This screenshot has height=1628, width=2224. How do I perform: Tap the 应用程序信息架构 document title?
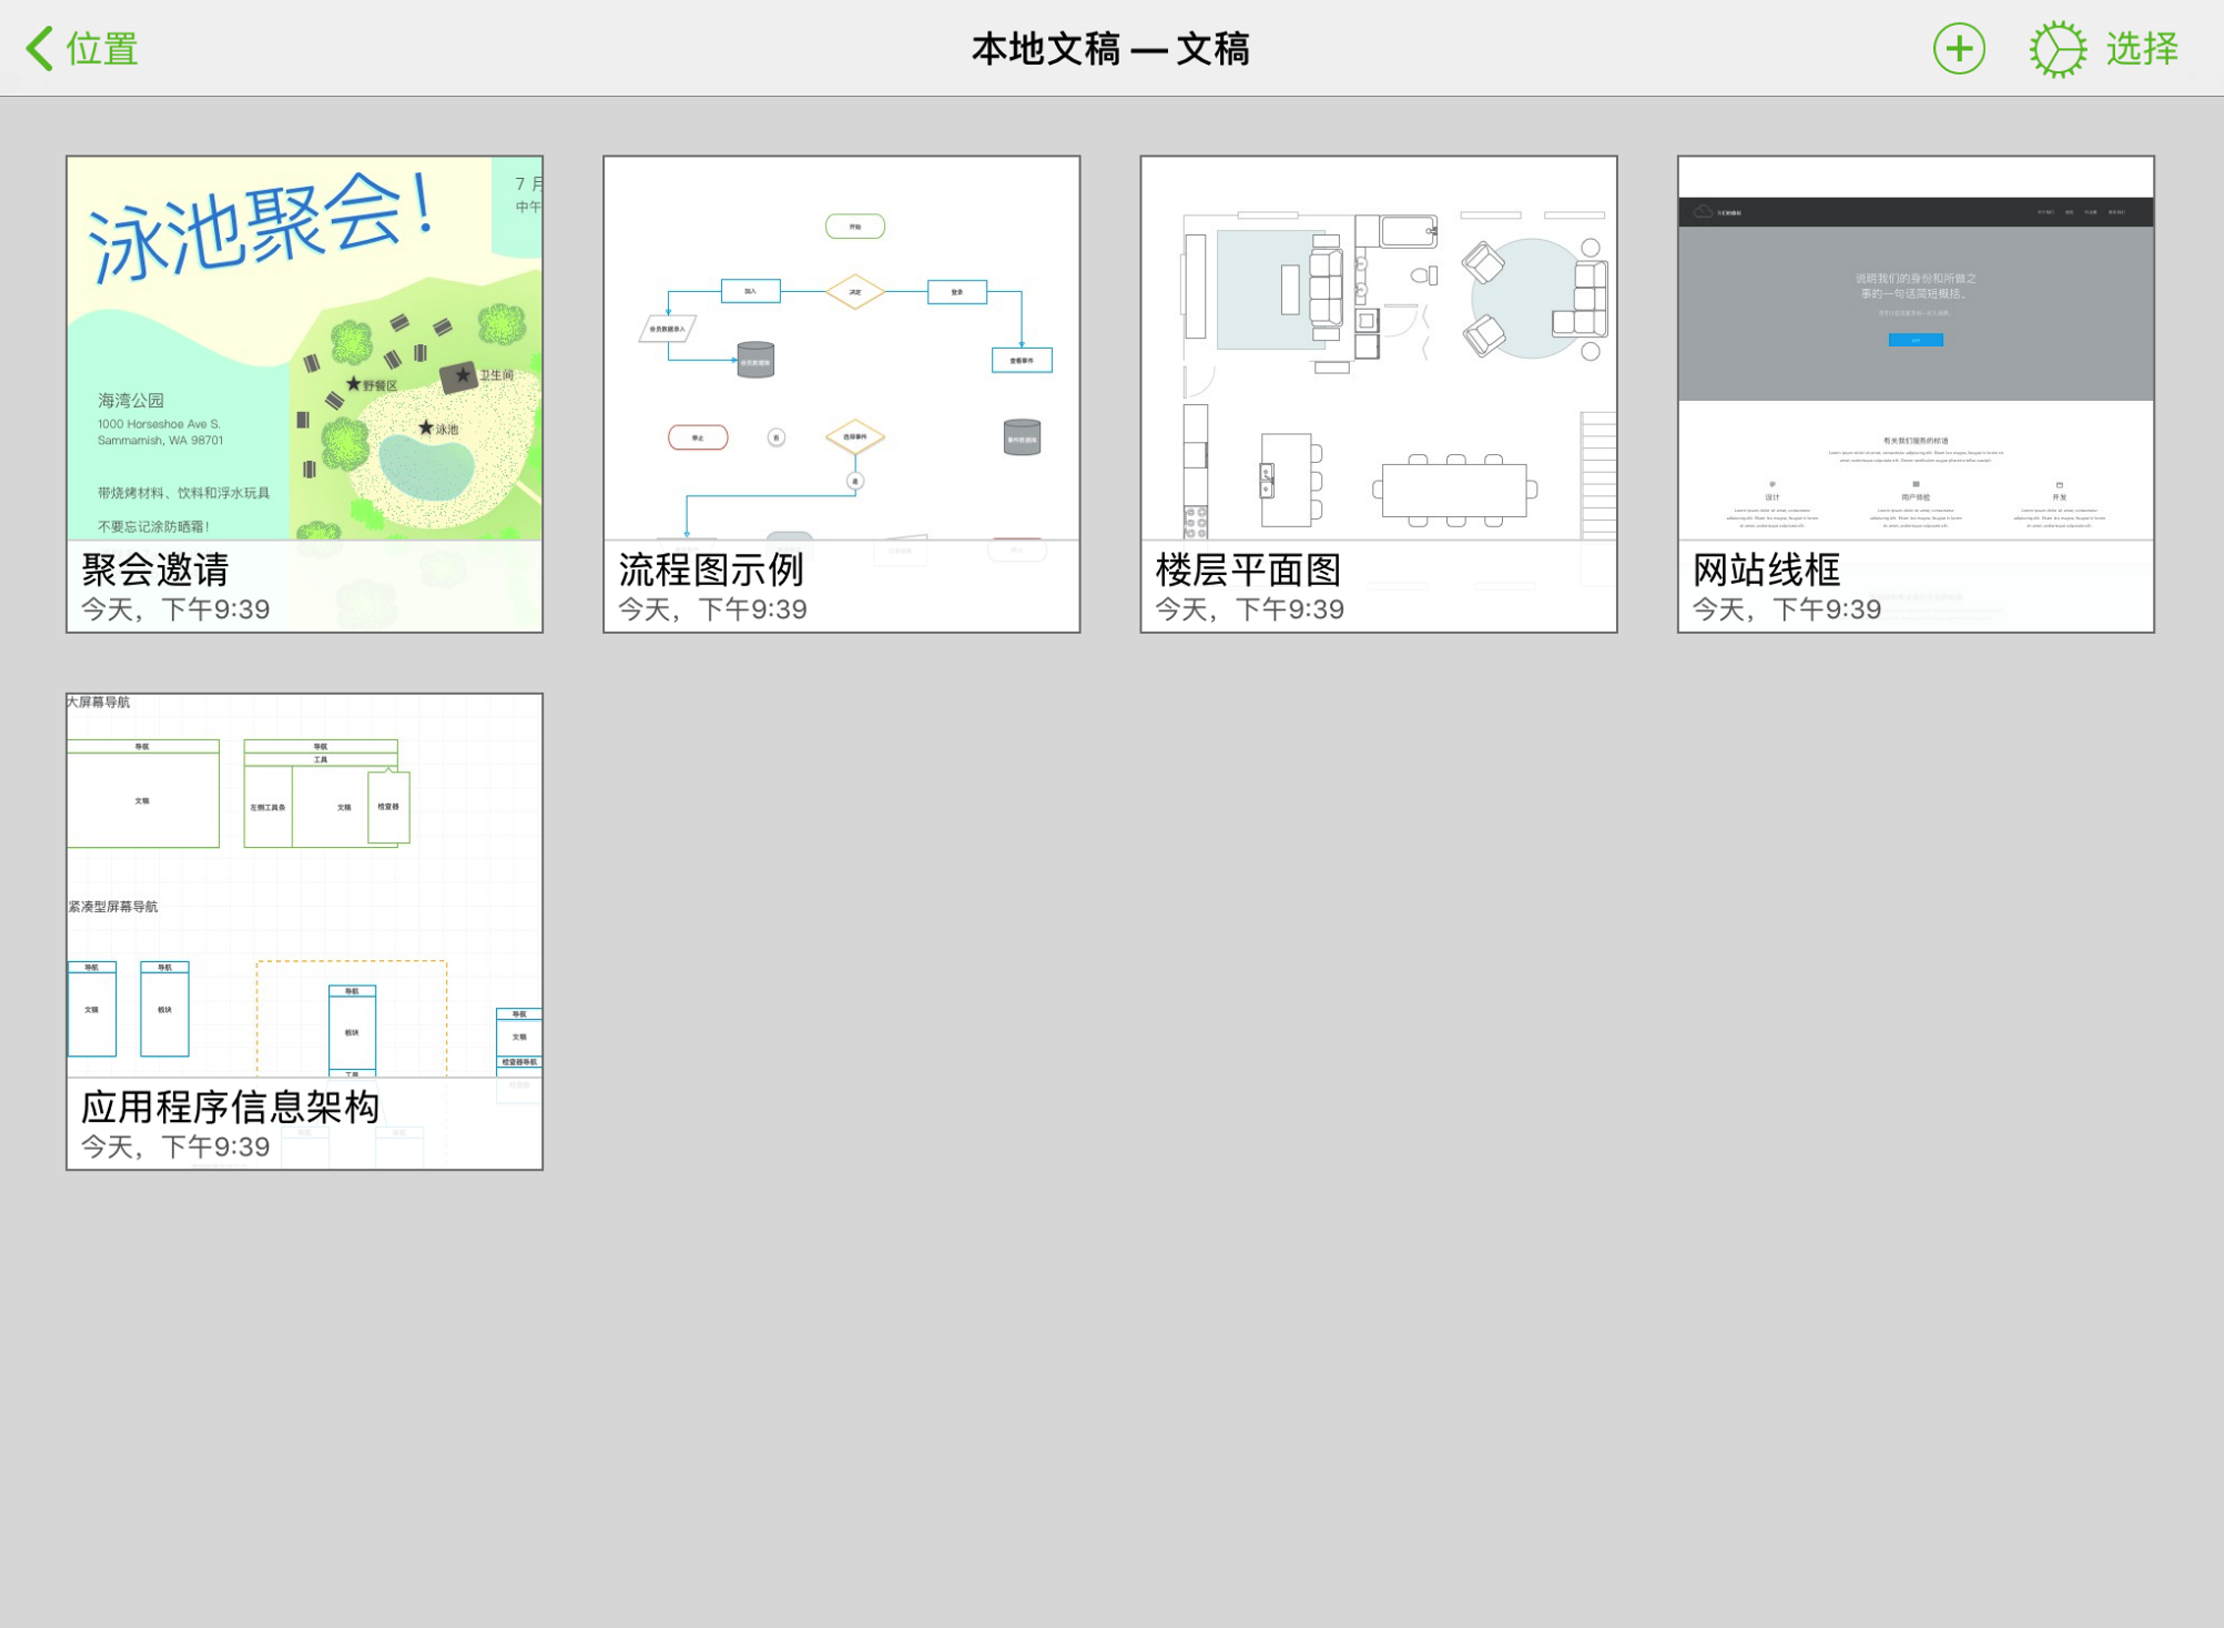point(230,1107)
